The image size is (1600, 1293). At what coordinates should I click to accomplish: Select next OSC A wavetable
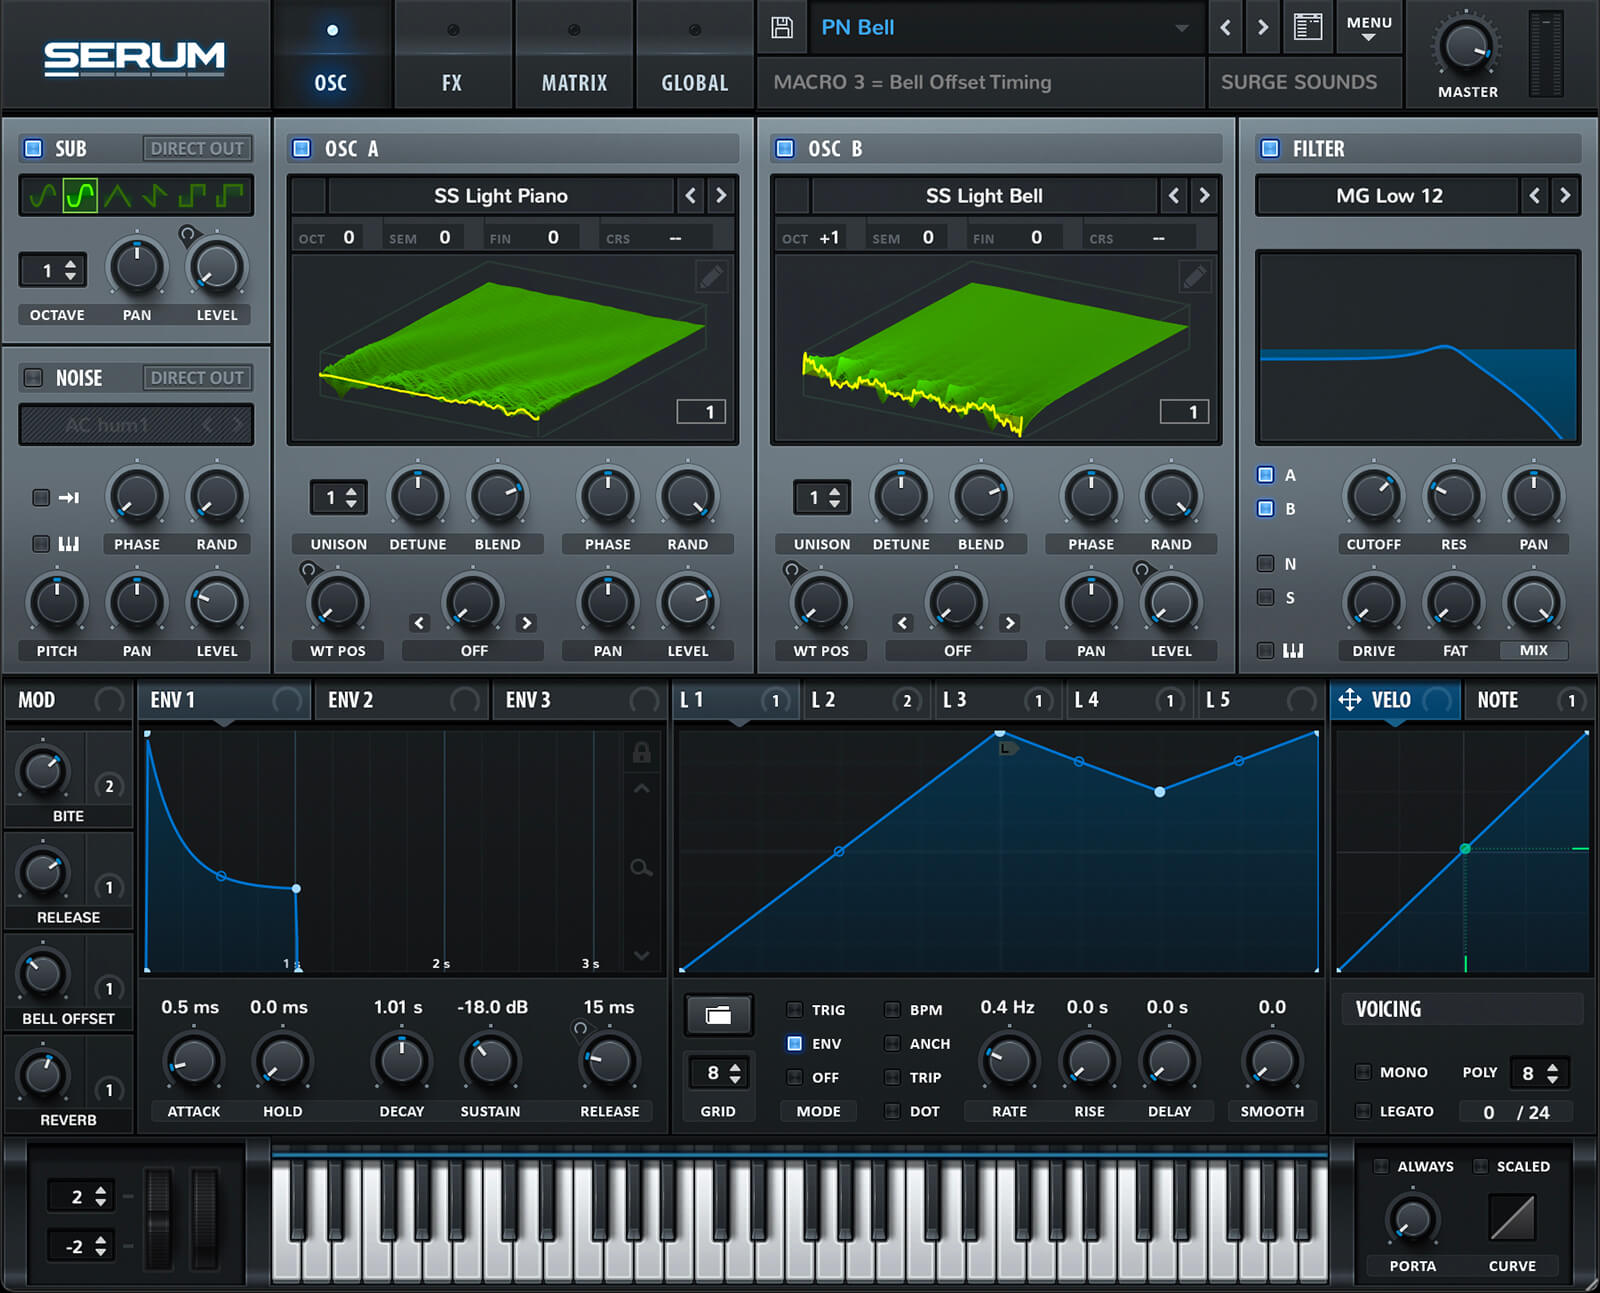click(721, 196)
